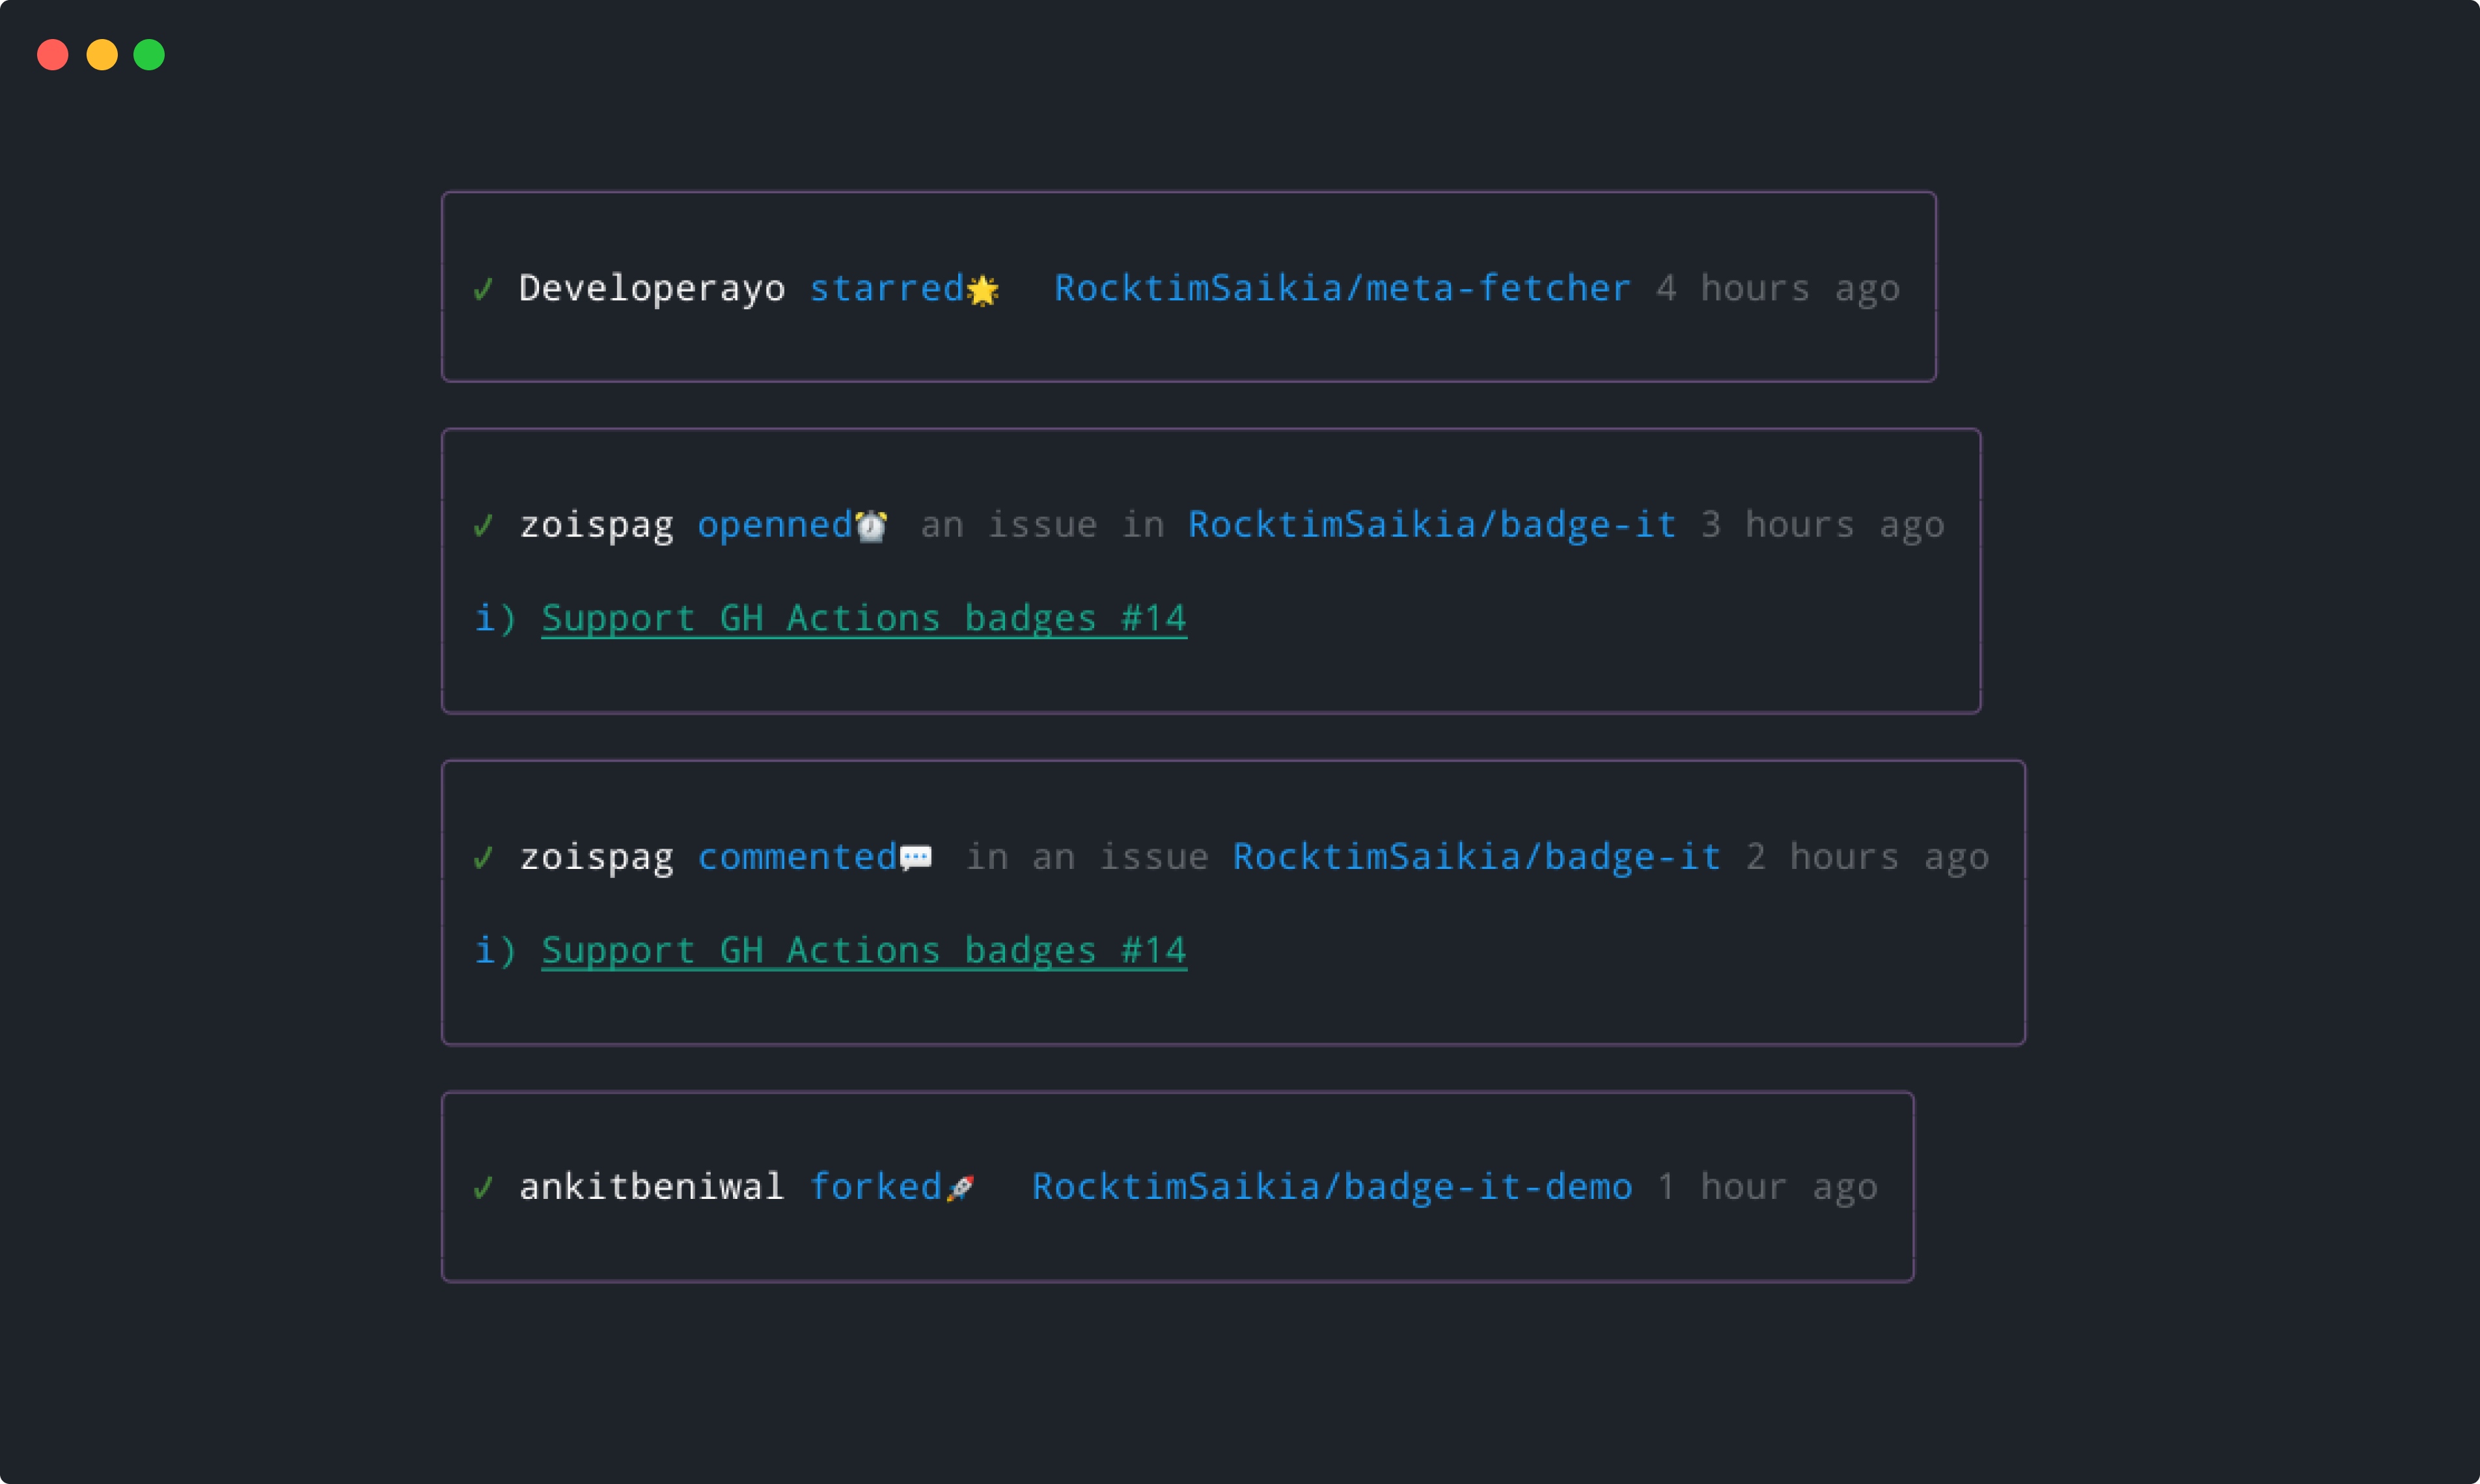Select the username zoispag in commented card
Screen dimensions: 2480x1484
coord(596,857)
